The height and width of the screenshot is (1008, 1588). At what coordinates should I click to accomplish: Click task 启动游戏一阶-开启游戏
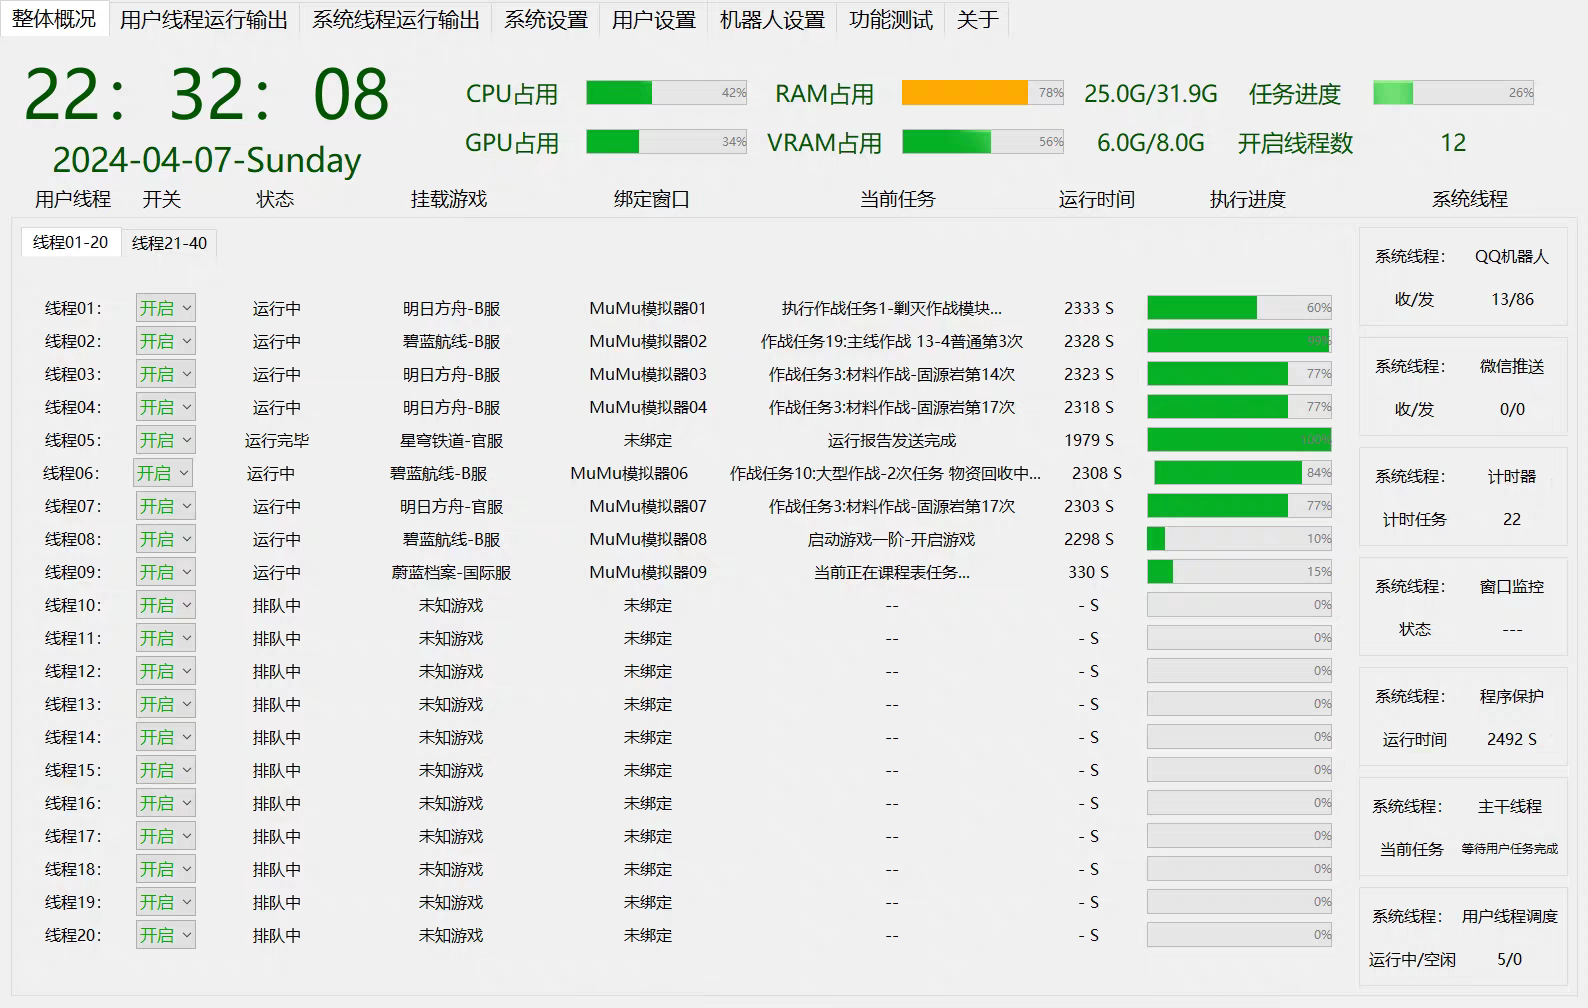click(x=892, y=540)
